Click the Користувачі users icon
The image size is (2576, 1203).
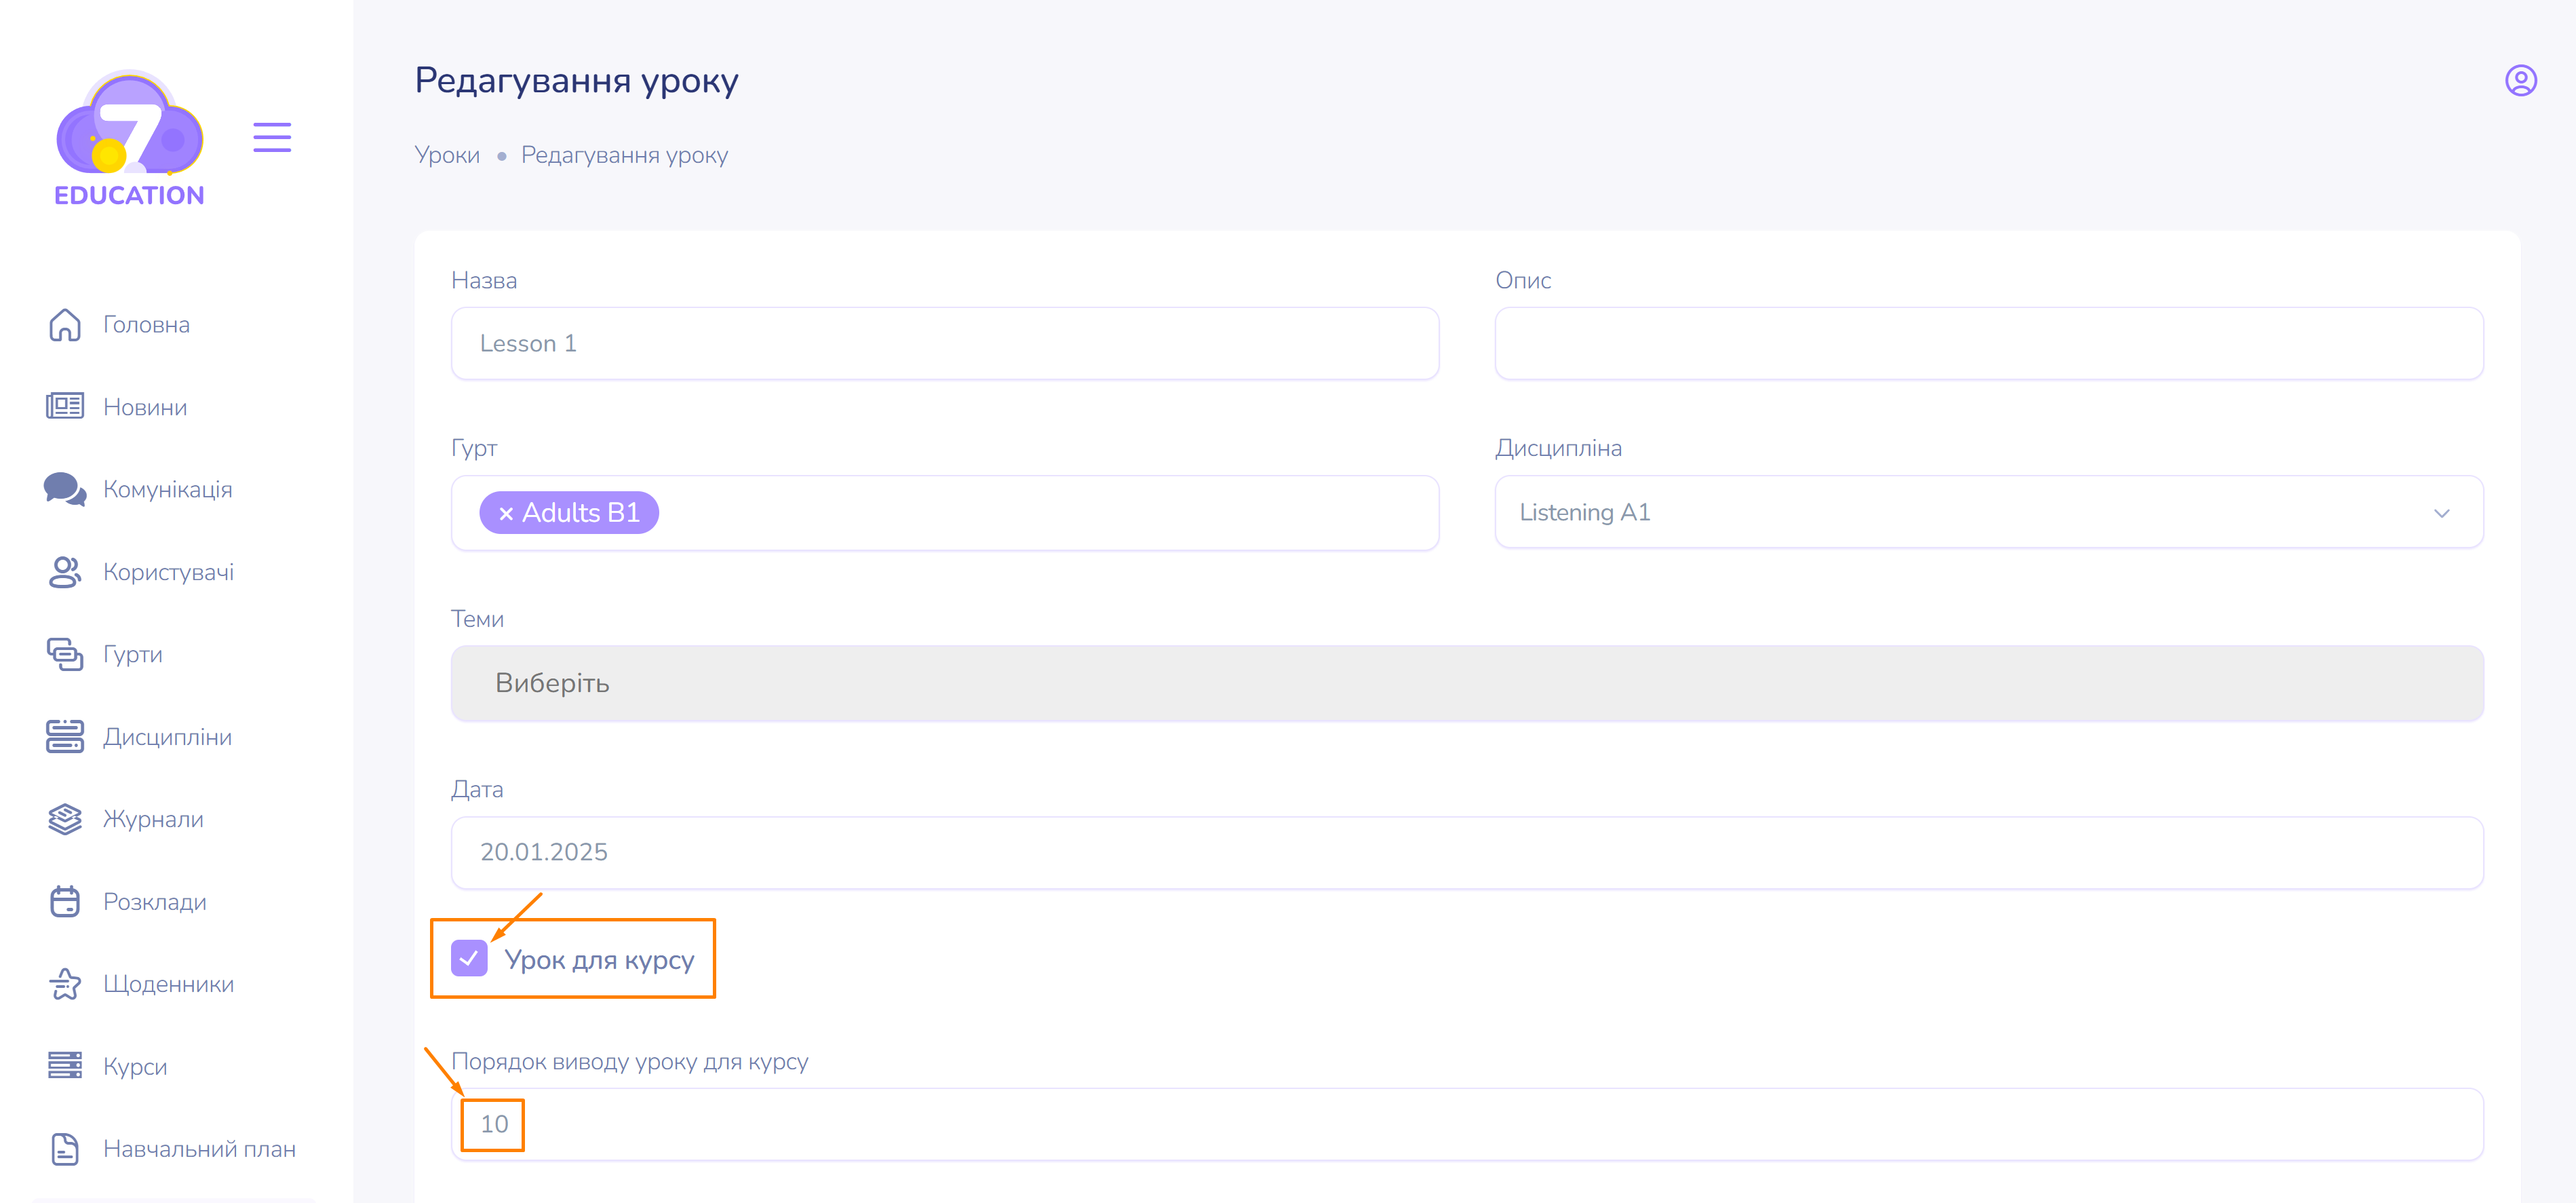[x=65, y=572]
